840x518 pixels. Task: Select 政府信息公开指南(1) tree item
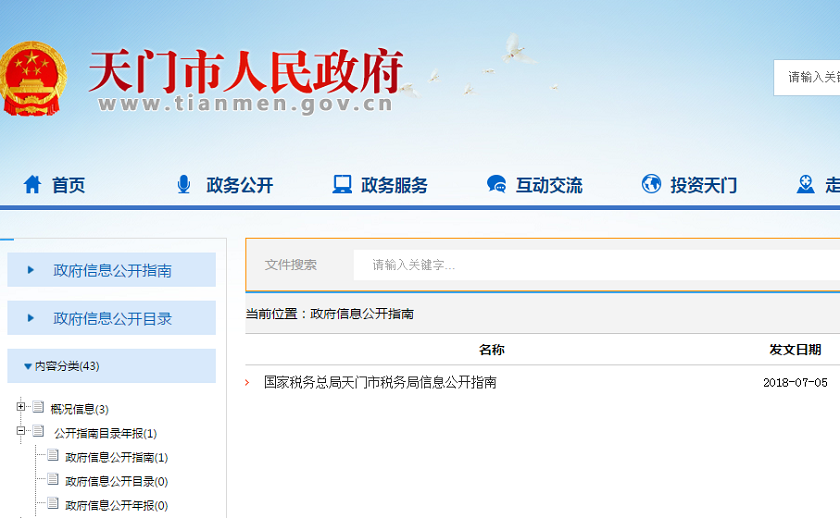point(116,457)
